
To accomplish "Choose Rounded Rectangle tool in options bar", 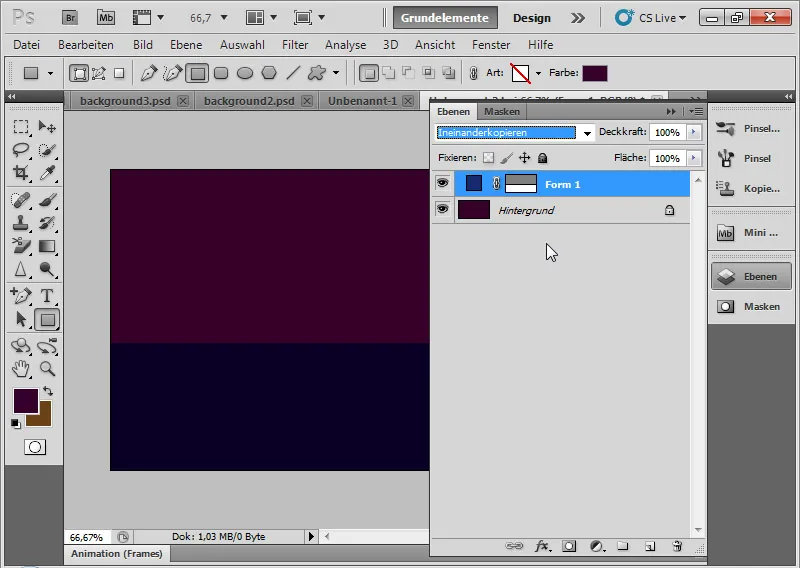I will [221, 73].
